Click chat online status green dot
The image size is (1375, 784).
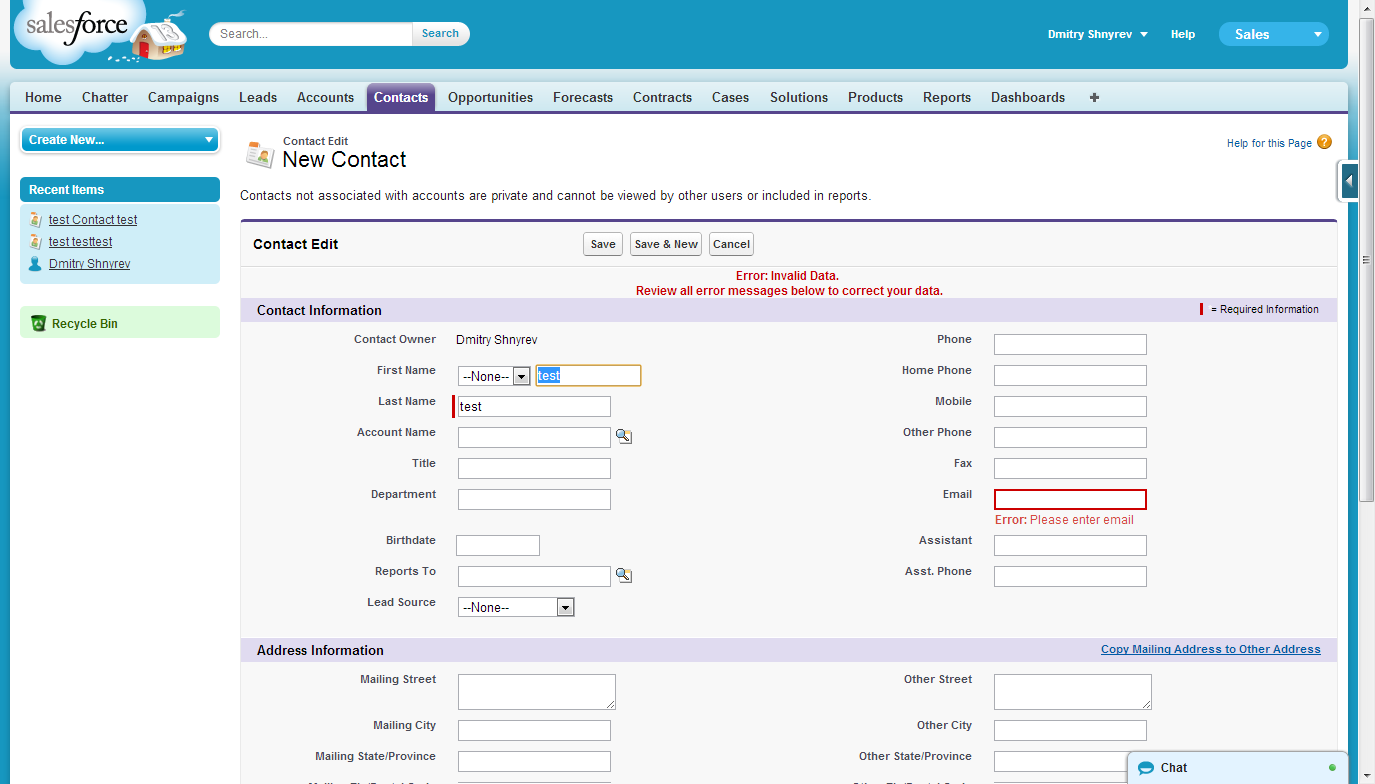(x=1332, y=768)
